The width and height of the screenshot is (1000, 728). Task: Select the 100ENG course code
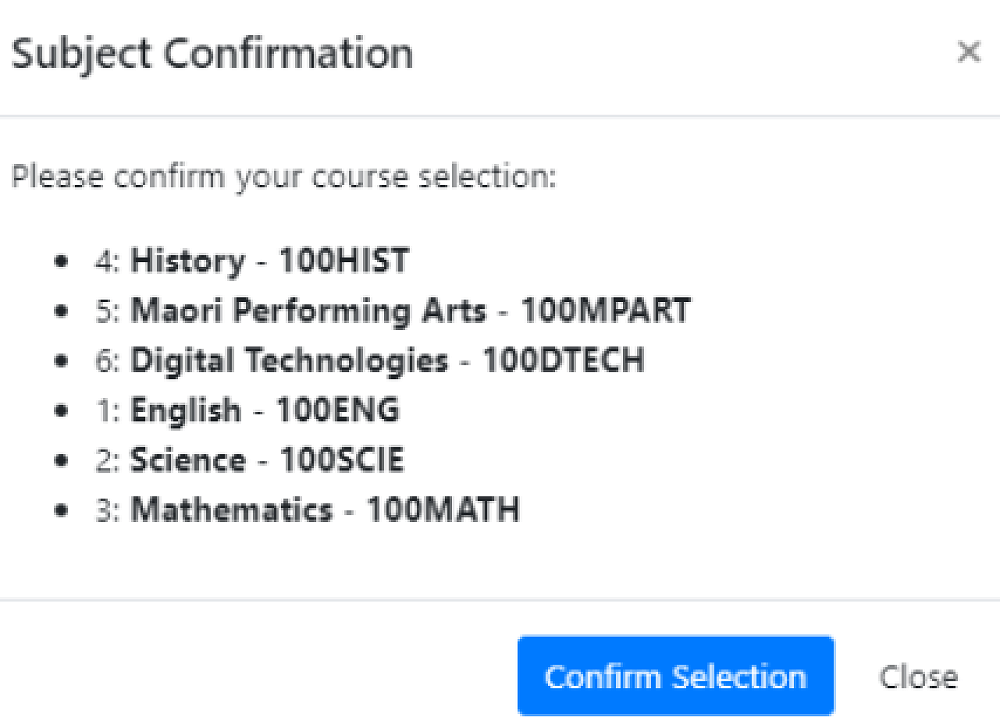click(x=338, y=411)
